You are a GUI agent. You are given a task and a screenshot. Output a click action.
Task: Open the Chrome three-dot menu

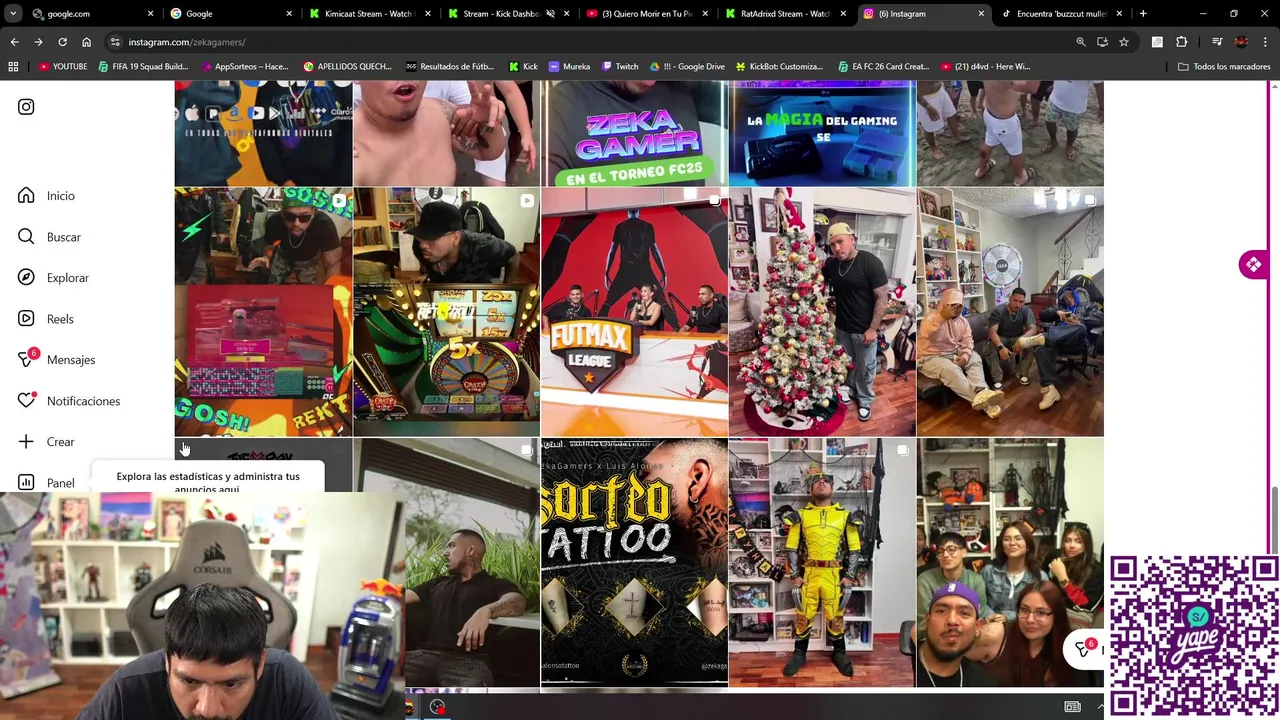[1265, 42]
